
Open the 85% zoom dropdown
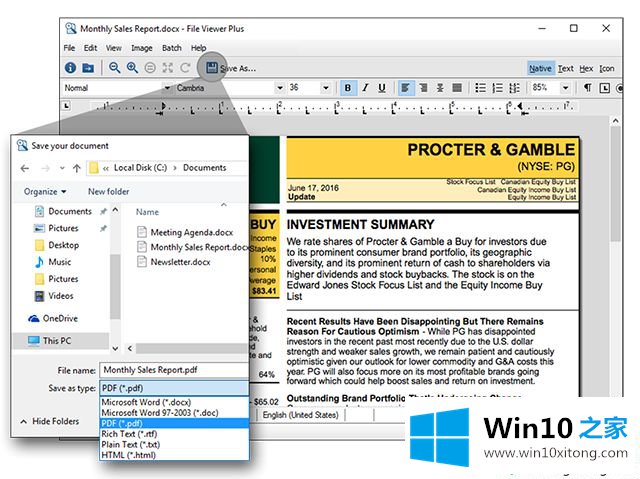click(565, 88)
